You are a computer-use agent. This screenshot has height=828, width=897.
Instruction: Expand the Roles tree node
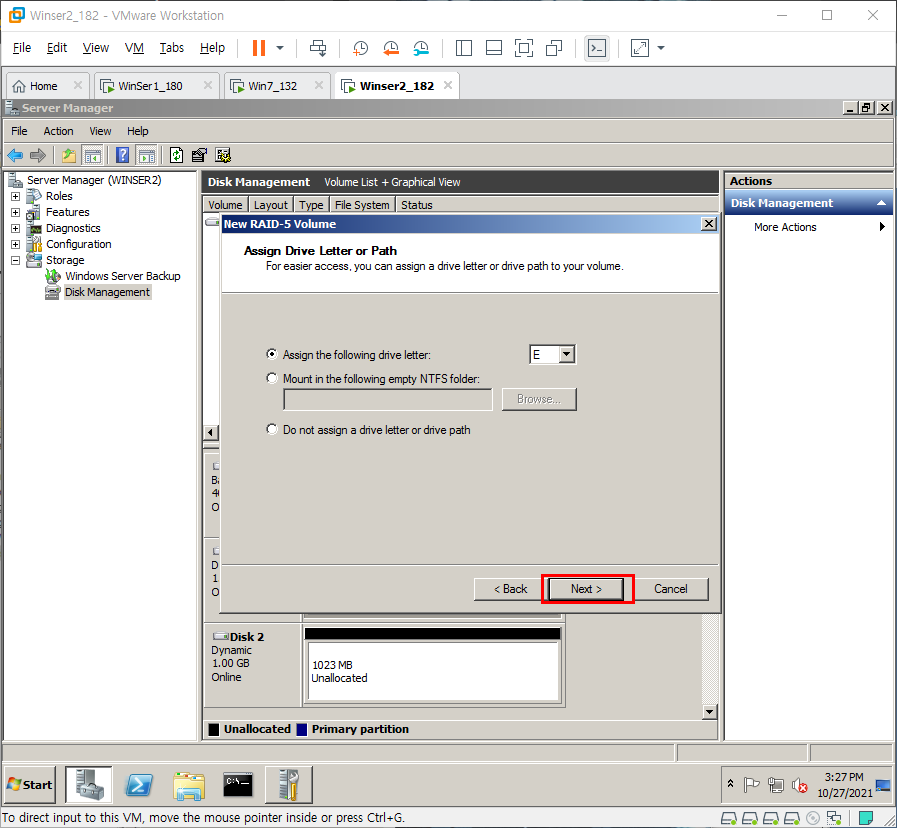(x=15, y=196)
